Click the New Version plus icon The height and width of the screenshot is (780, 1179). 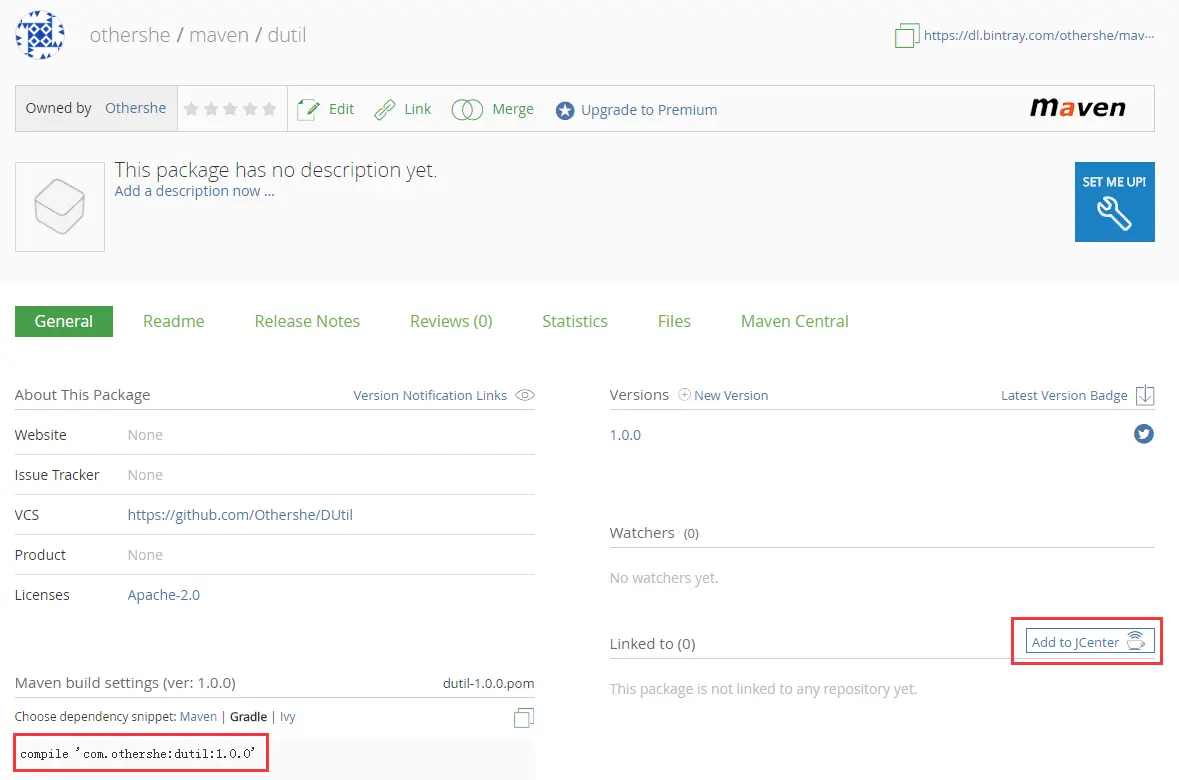(684, 394)
